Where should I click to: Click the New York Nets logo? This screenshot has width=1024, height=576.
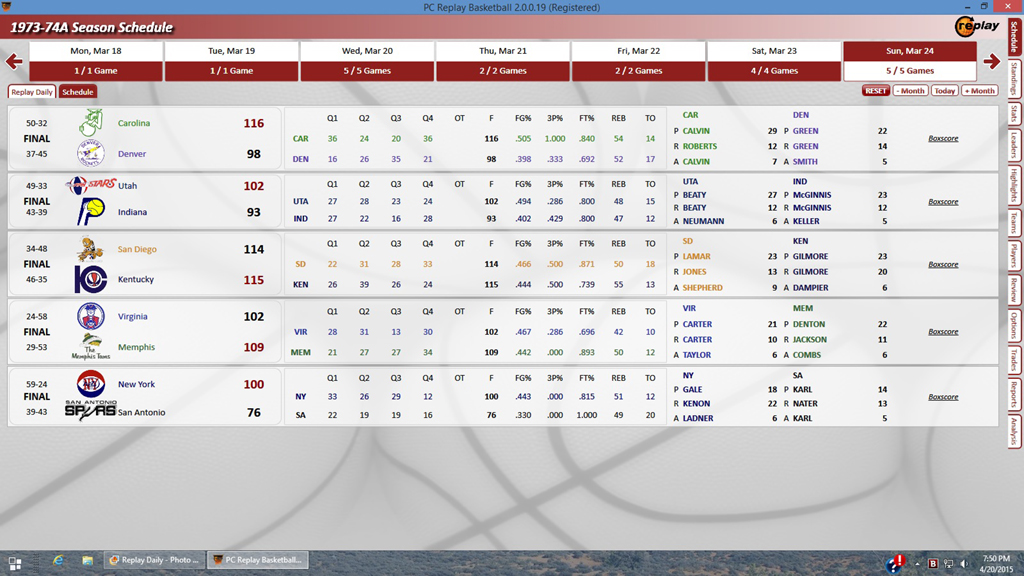tap(90, 384)
